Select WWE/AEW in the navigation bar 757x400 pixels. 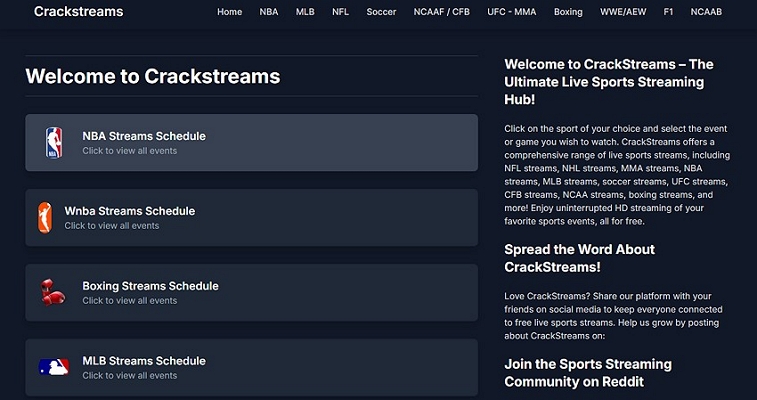point(624,12)
